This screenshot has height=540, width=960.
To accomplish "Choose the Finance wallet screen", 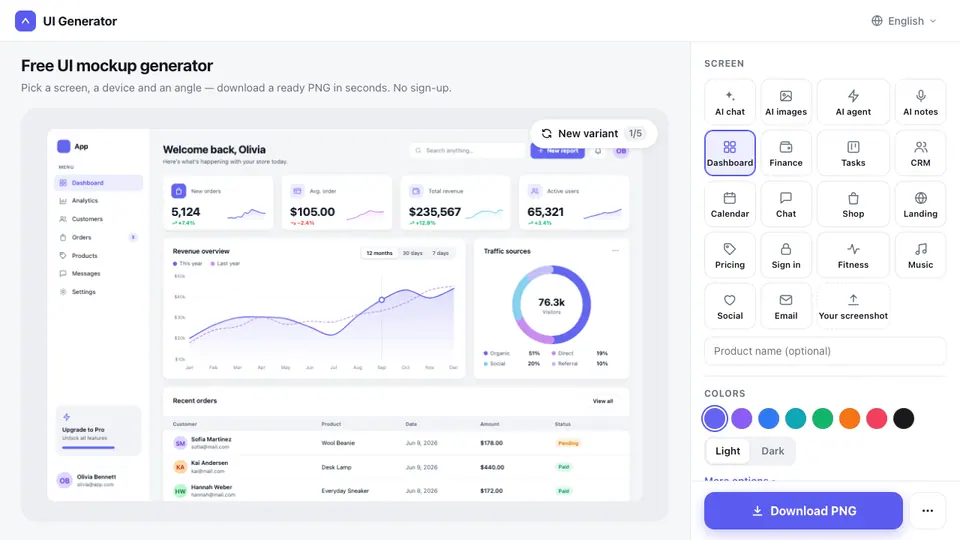I will coord(786,153).
